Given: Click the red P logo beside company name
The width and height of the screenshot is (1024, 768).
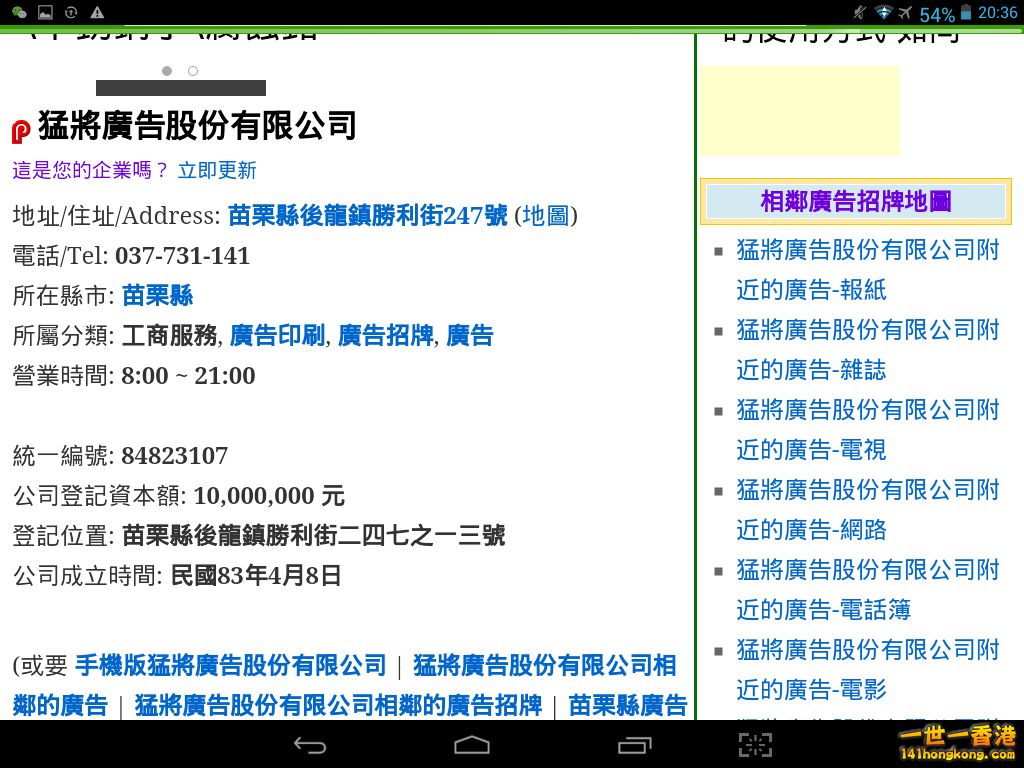Looking at the screenshot, I should (21, 131).
